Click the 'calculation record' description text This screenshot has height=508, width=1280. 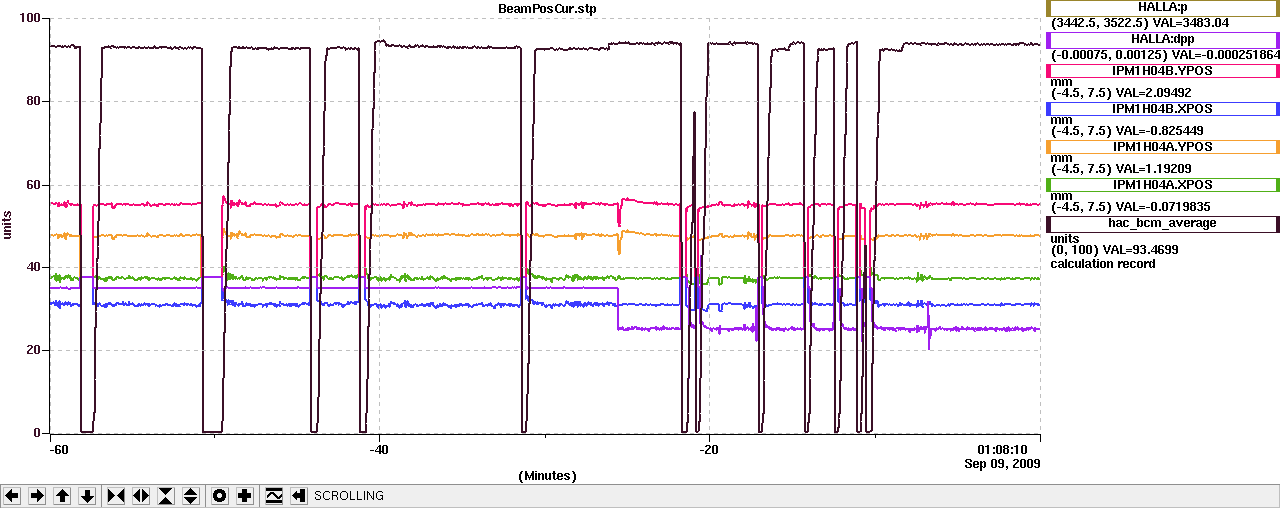point(1103,264)
